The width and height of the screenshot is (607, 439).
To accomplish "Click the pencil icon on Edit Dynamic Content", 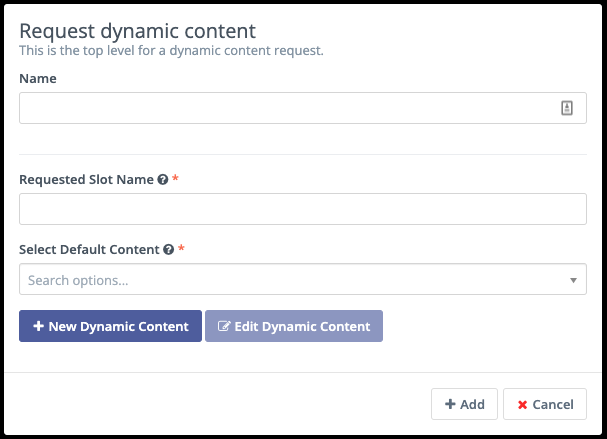I will click(223, 327).
